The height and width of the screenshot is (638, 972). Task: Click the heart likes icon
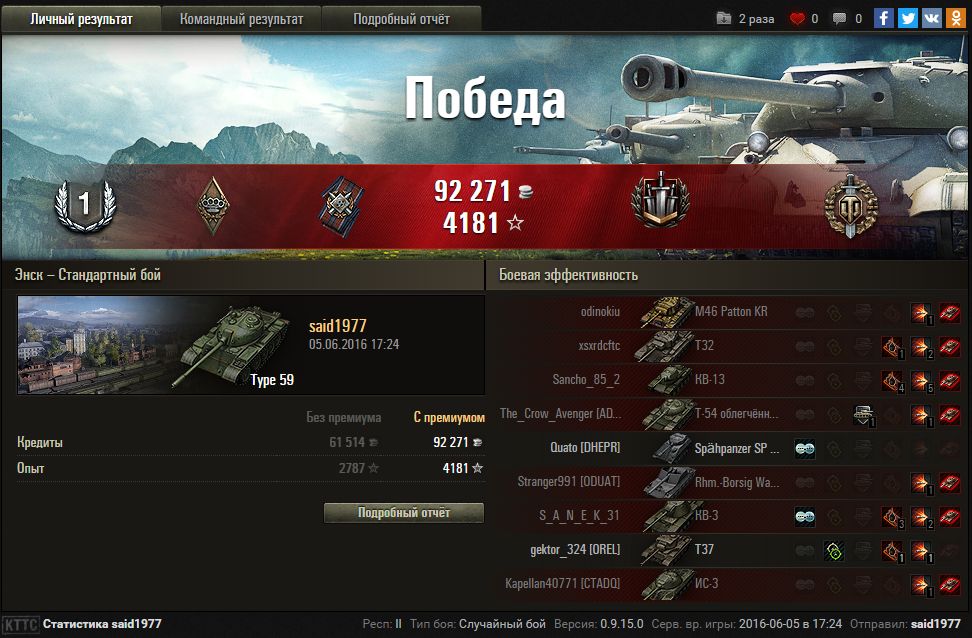point(797,19)
